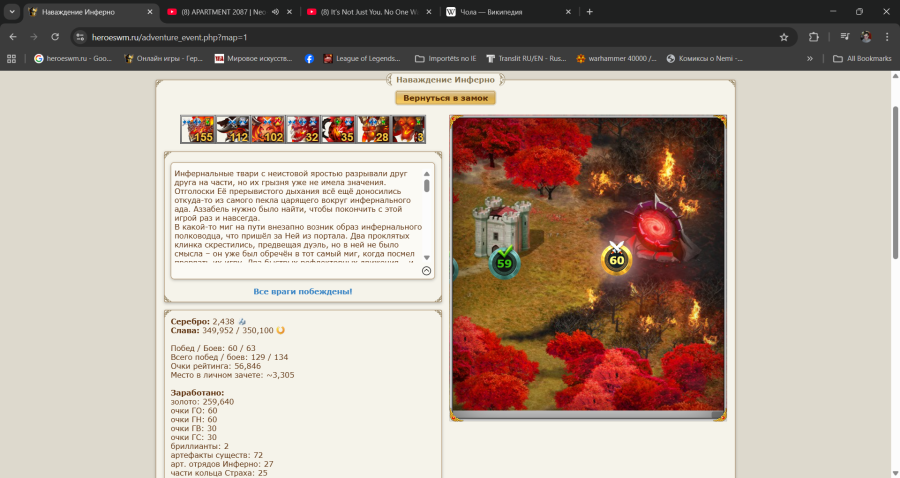Click the silver icon next to 2,438
This screenshot has height=478, width=900.
[242, 322]
